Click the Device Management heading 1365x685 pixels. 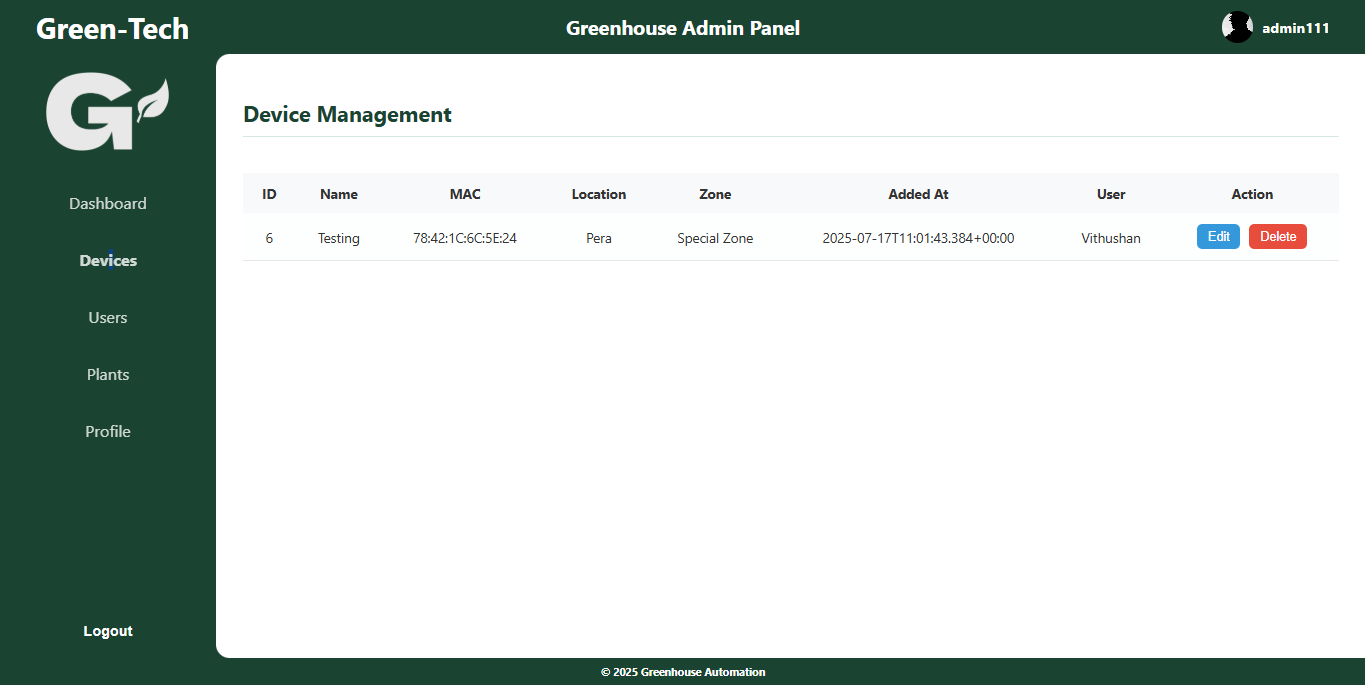point(347,114)
